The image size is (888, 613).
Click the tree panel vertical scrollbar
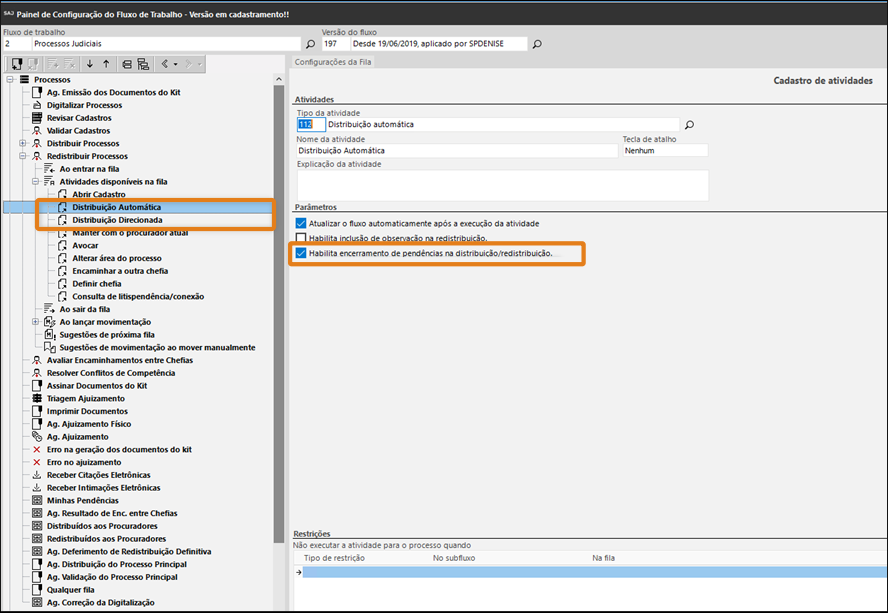tap(279, 300)
